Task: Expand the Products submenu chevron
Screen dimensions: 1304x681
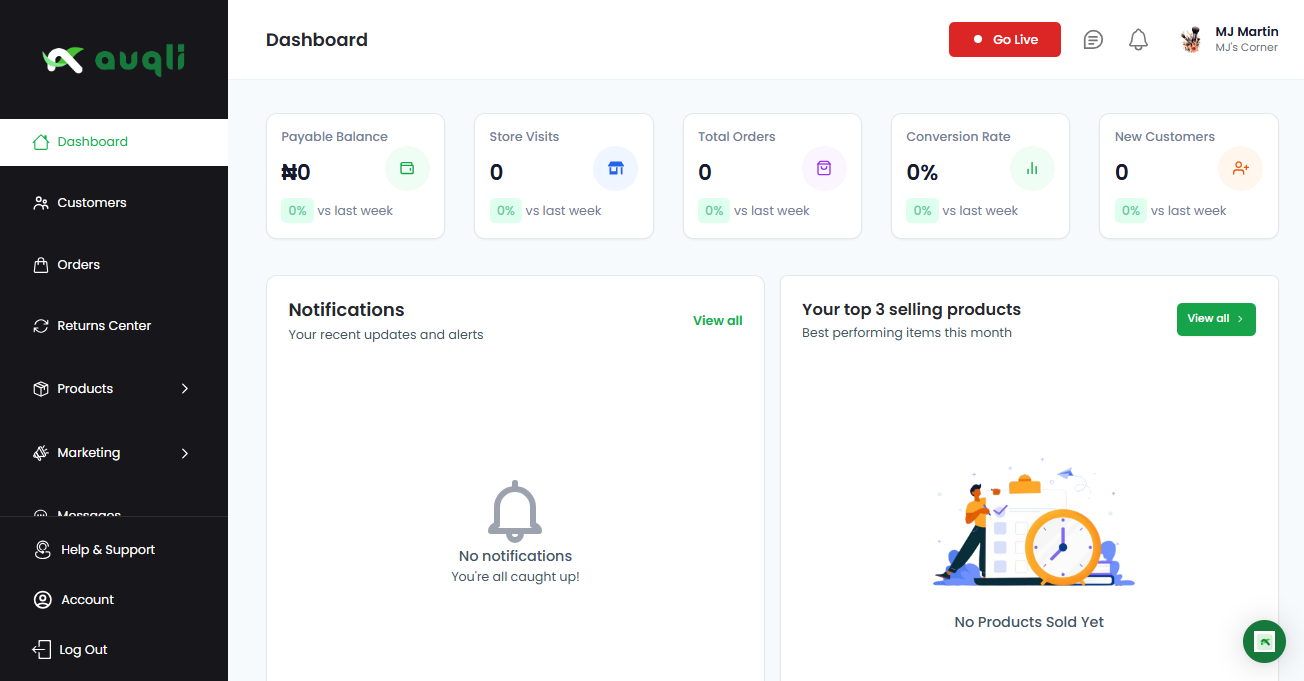Action: pos(185,389)
